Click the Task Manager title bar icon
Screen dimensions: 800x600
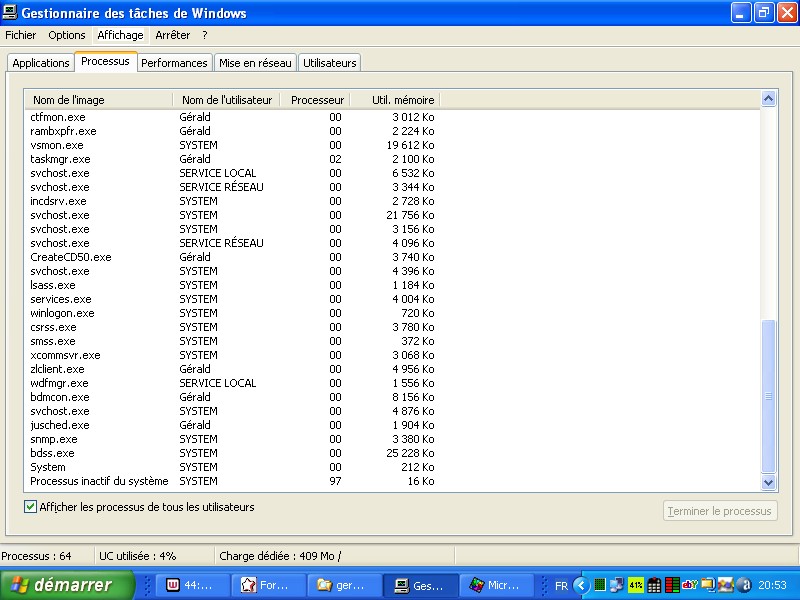coord(10,12)
